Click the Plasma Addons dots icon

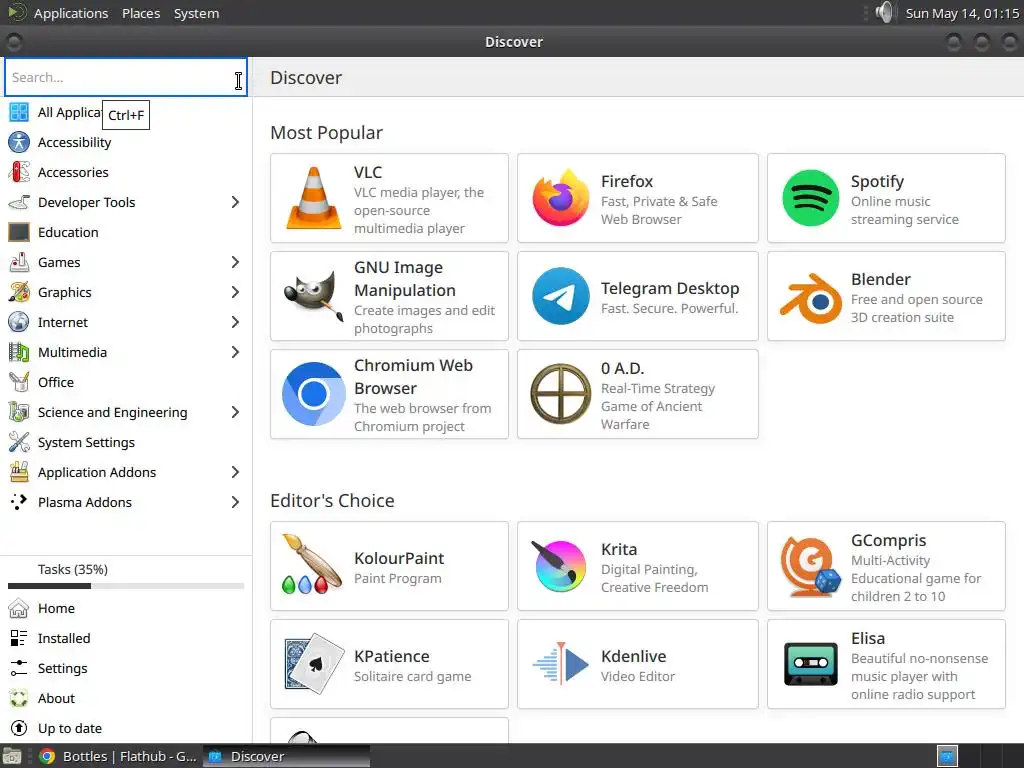(x=19, y=502)
